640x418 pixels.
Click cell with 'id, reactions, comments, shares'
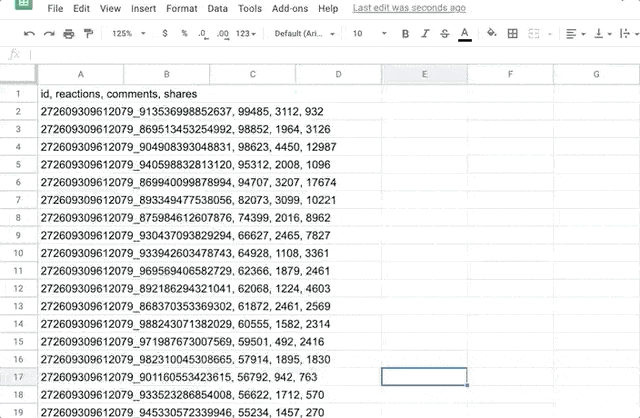pyautogui.click(x=80, y=94)
